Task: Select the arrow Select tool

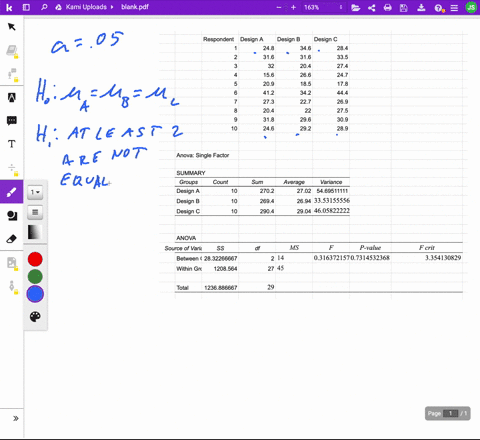Action: pos(12,27)
